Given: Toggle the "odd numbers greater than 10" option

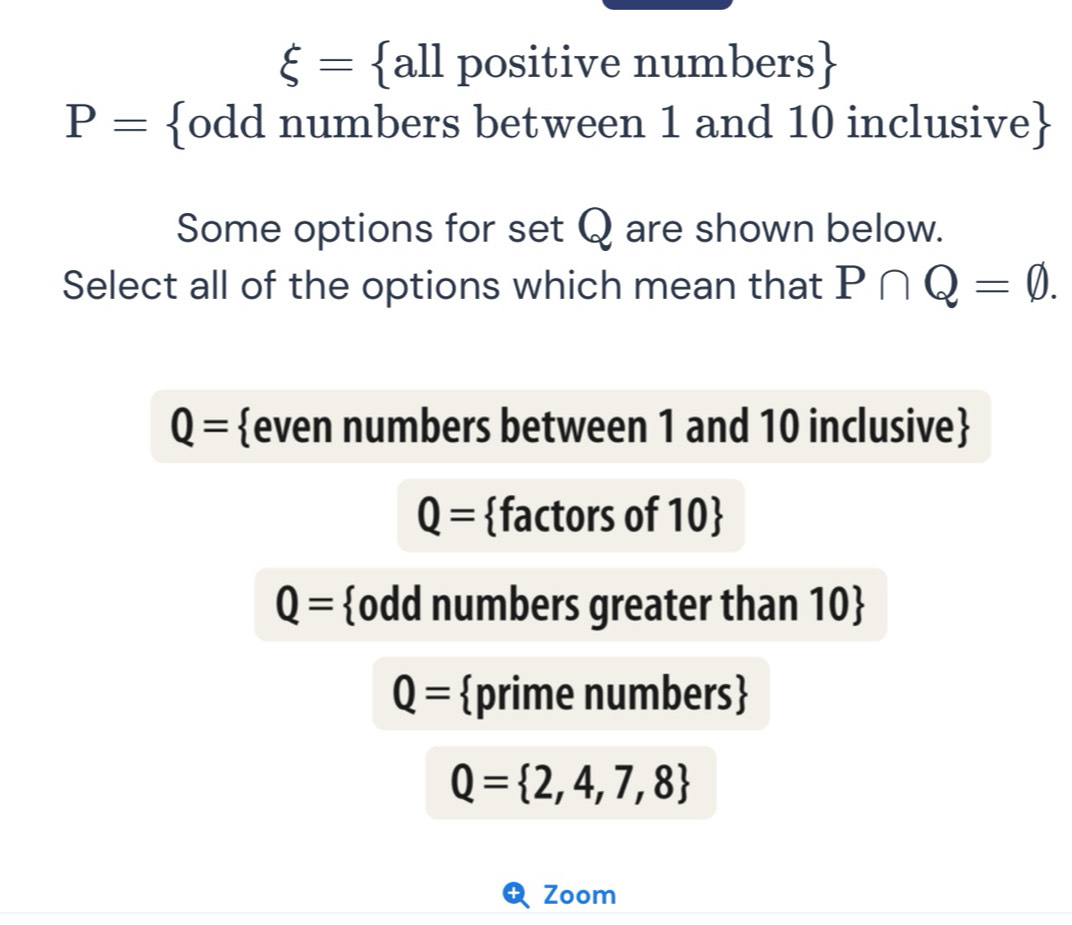Looking at the screenshot, I should [570, 605].
